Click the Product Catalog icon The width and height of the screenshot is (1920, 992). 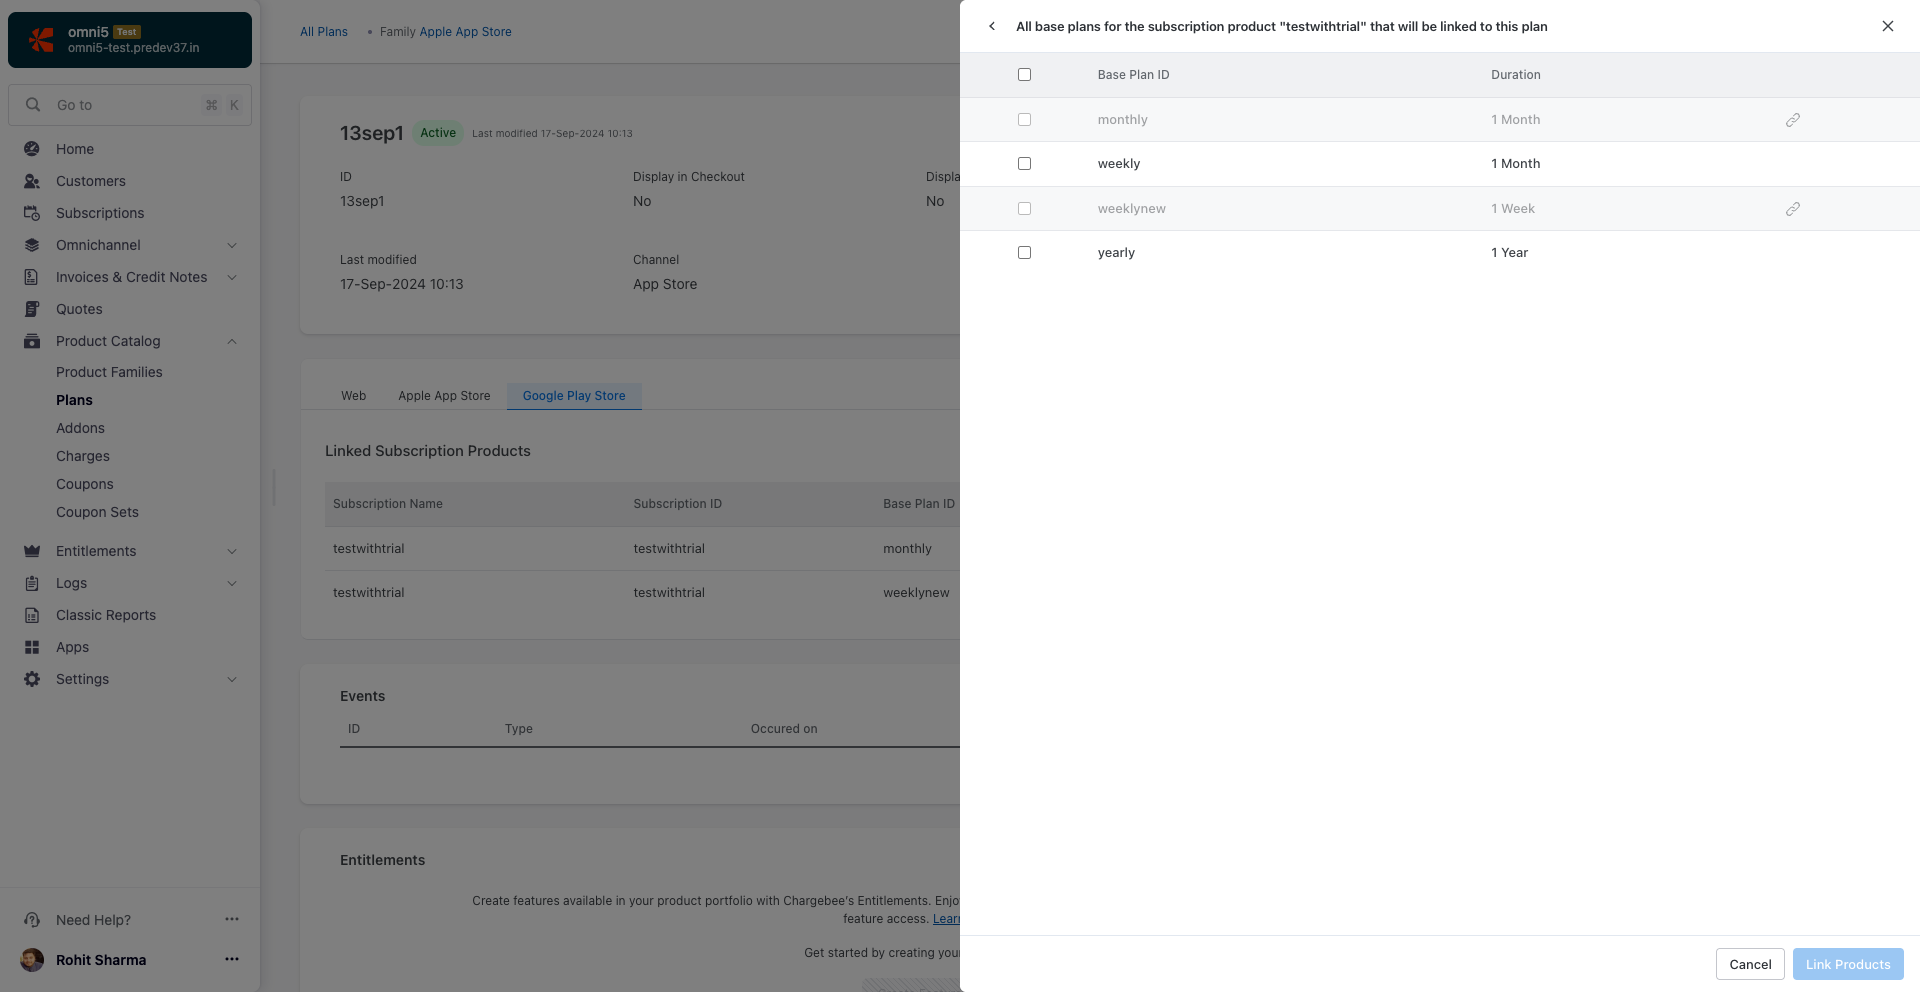32,341
